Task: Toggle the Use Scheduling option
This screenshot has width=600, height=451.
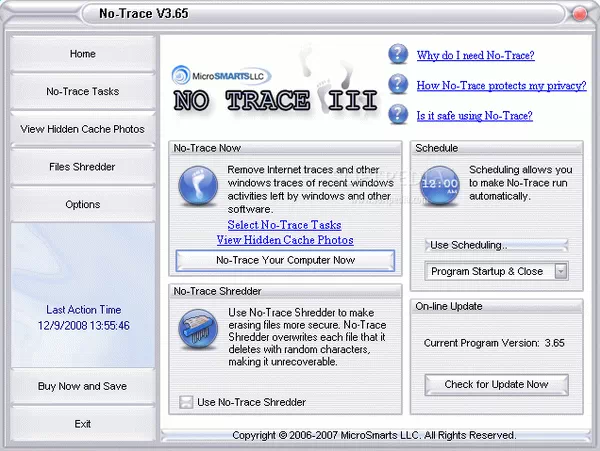Action: pyautogui.click(x=496, y=245)
